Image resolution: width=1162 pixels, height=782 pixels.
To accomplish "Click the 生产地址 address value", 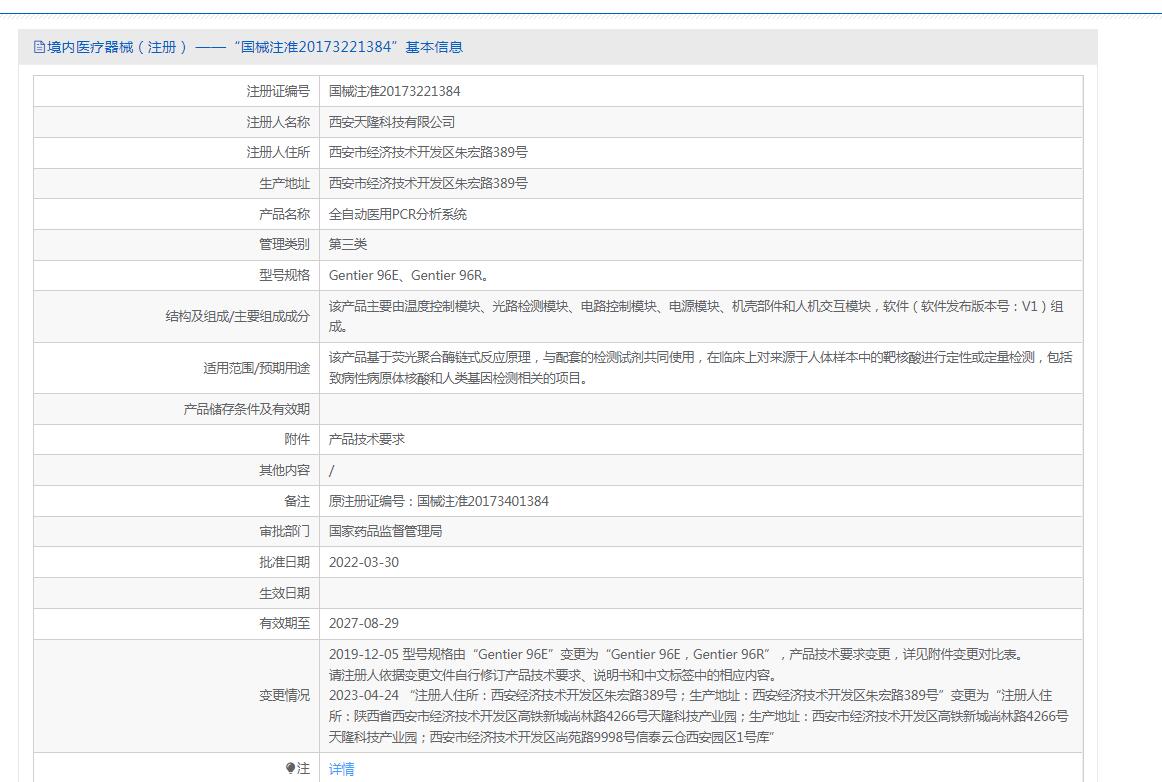I will point(428,183).
